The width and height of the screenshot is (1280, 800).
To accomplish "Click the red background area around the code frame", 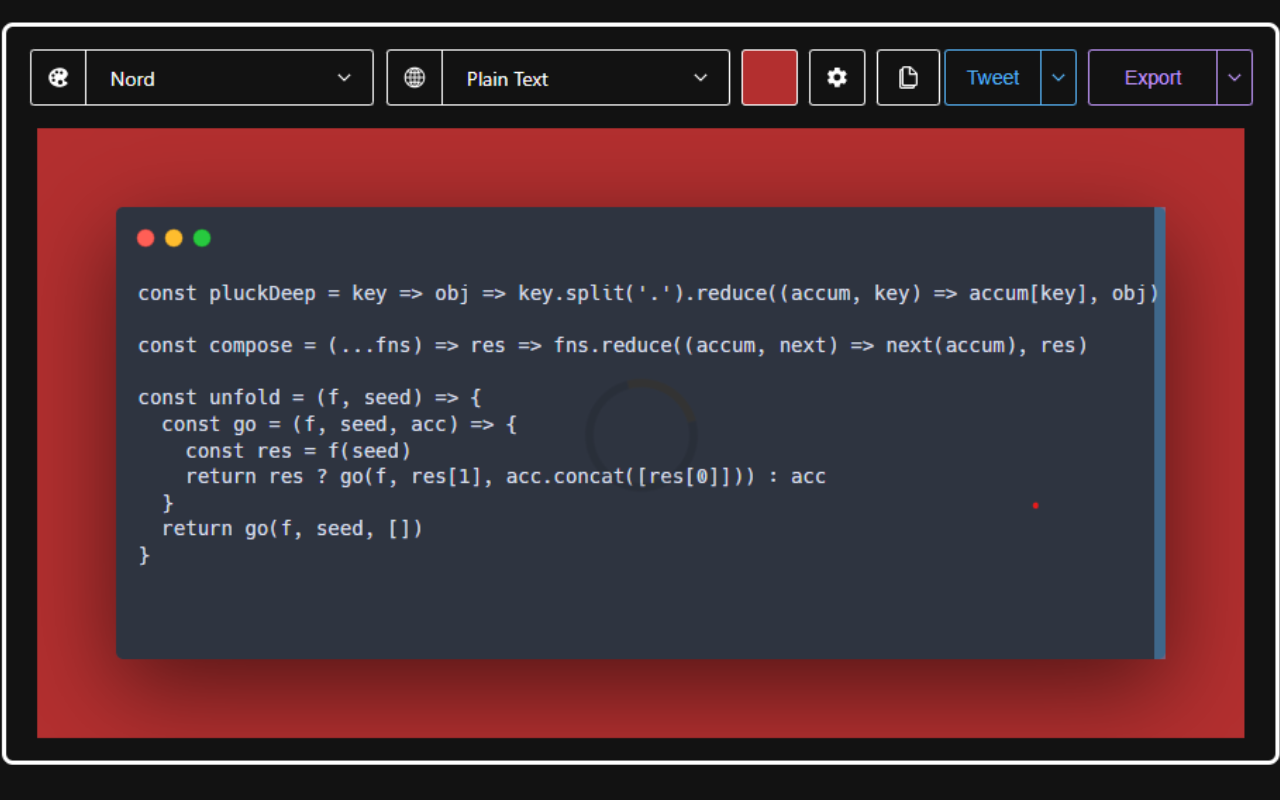I will [640, 700].
